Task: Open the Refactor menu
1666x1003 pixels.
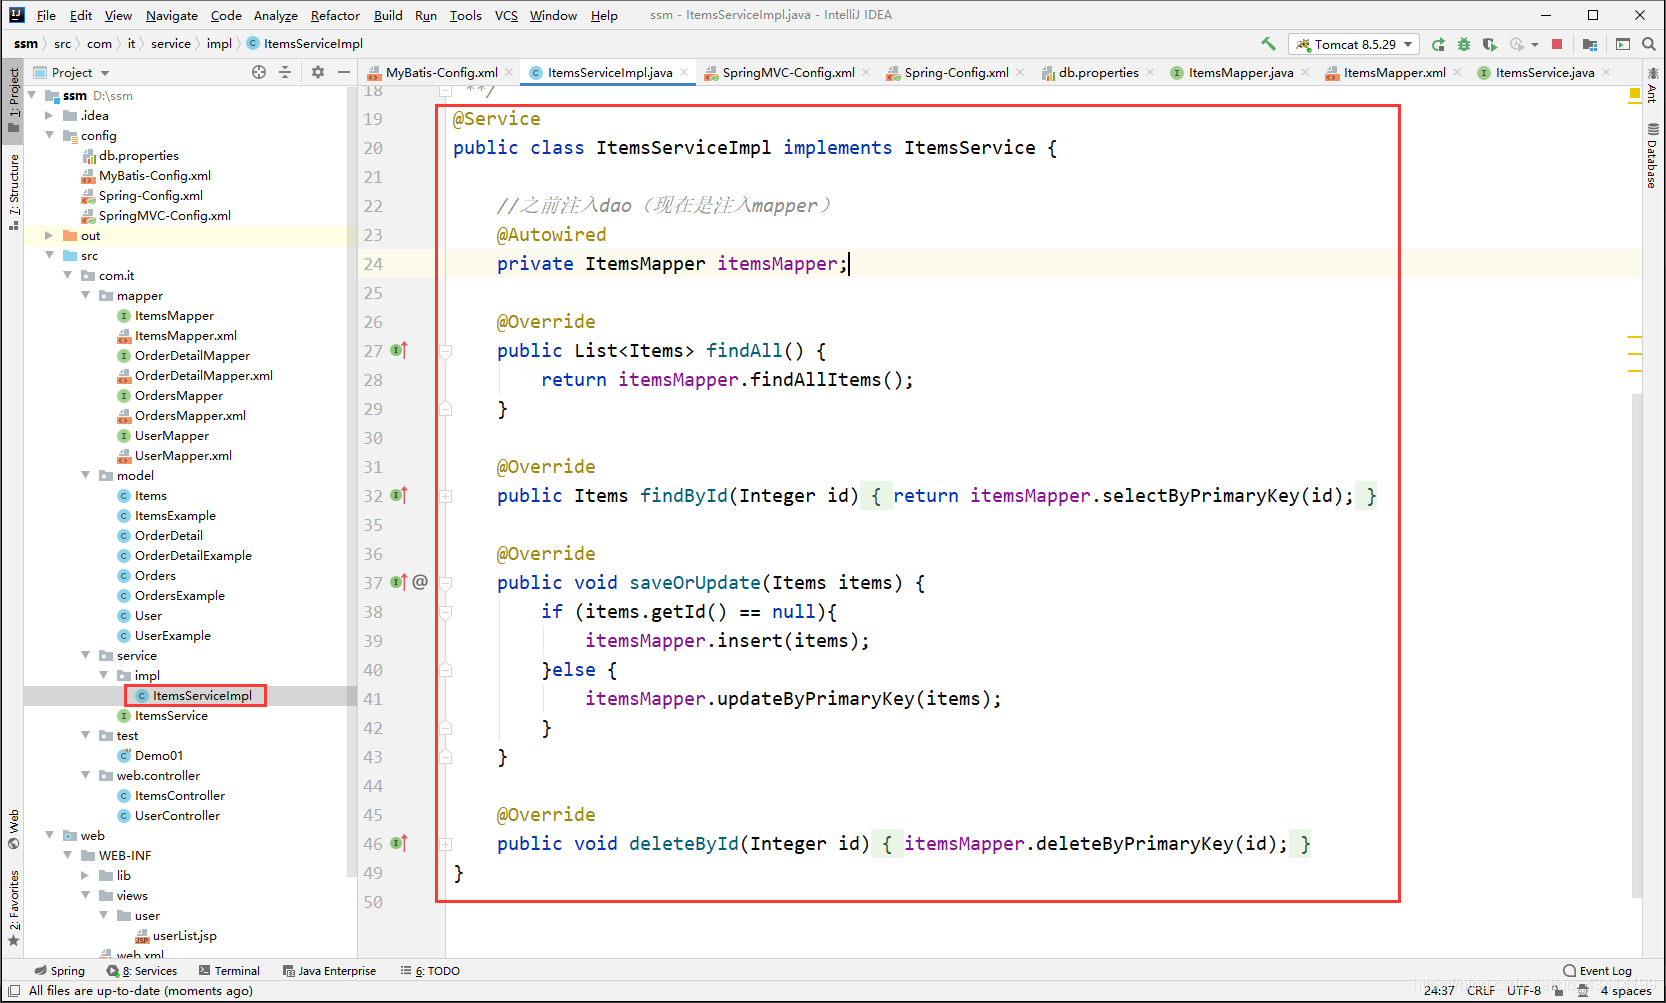Action: point(335,15)
